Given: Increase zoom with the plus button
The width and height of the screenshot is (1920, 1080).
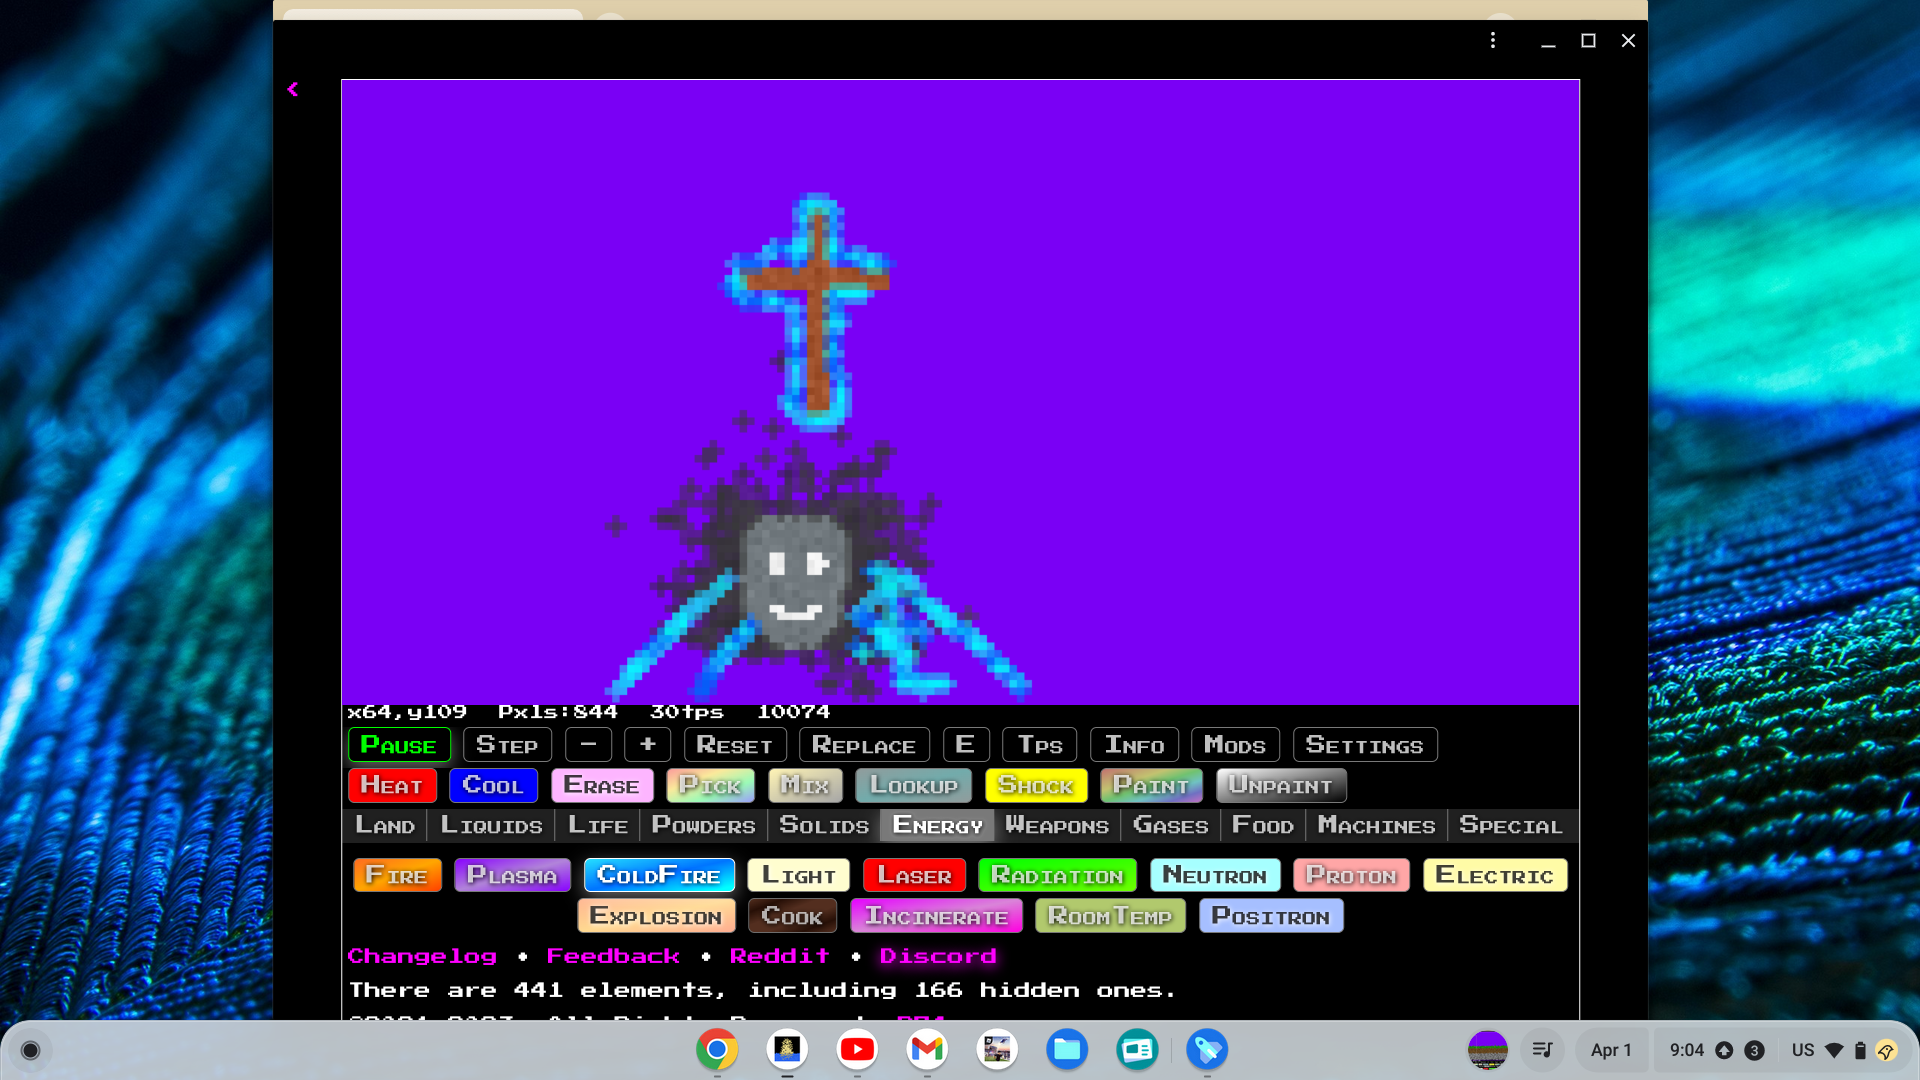Looking at the screenshot, I should pos(647,744).
